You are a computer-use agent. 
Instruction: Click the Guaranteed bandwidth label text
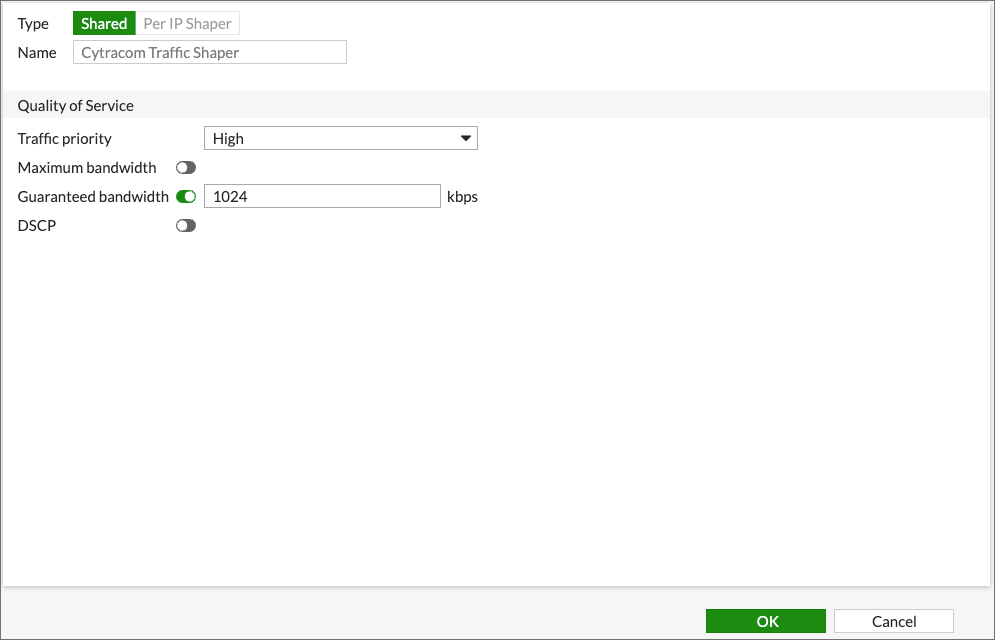pos(93,197)
